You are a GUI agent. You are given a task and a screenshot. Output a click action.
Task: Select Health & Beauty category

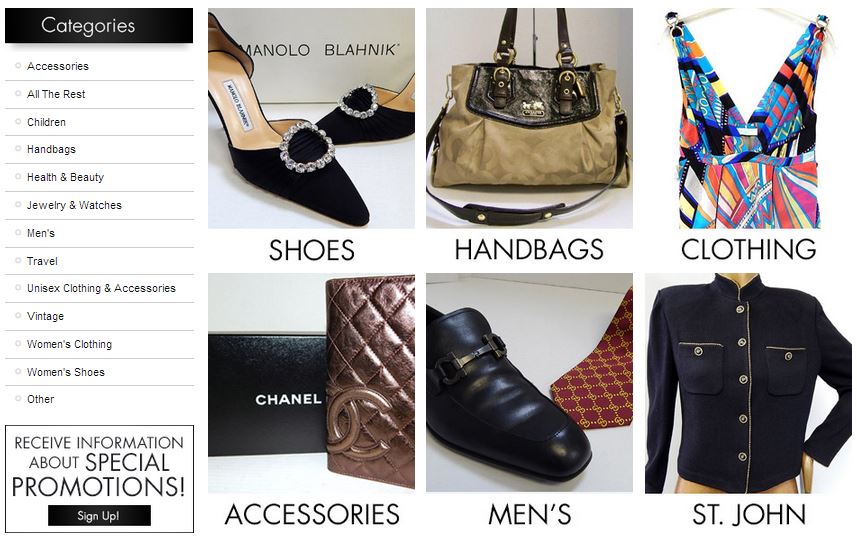[66, 177]
